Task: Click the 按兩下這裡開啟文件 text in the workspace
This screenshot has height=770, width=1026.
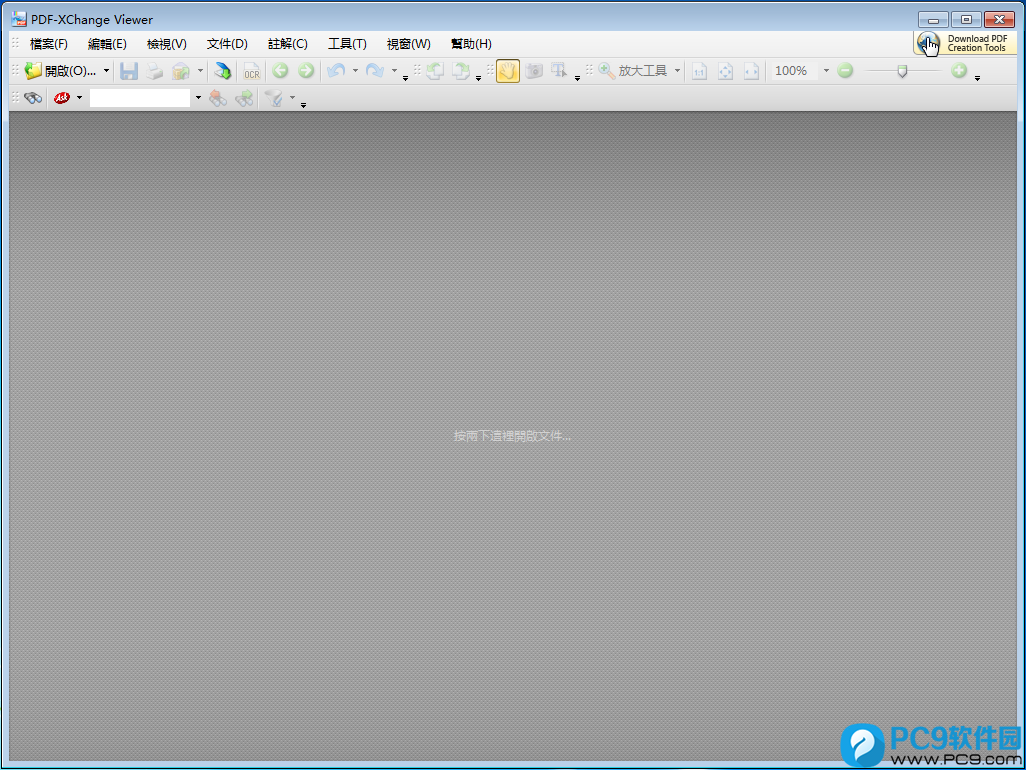Action: (512, 436)
